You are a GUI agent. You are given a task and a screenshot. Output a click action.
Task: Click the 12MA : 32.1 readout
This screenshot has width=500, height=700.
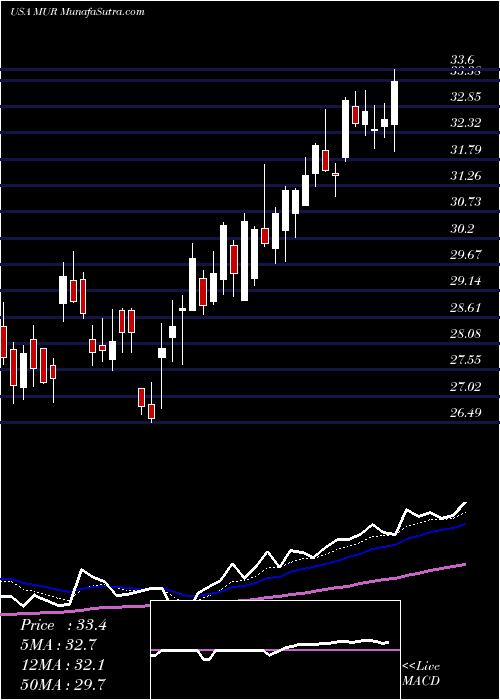(62, 665)
